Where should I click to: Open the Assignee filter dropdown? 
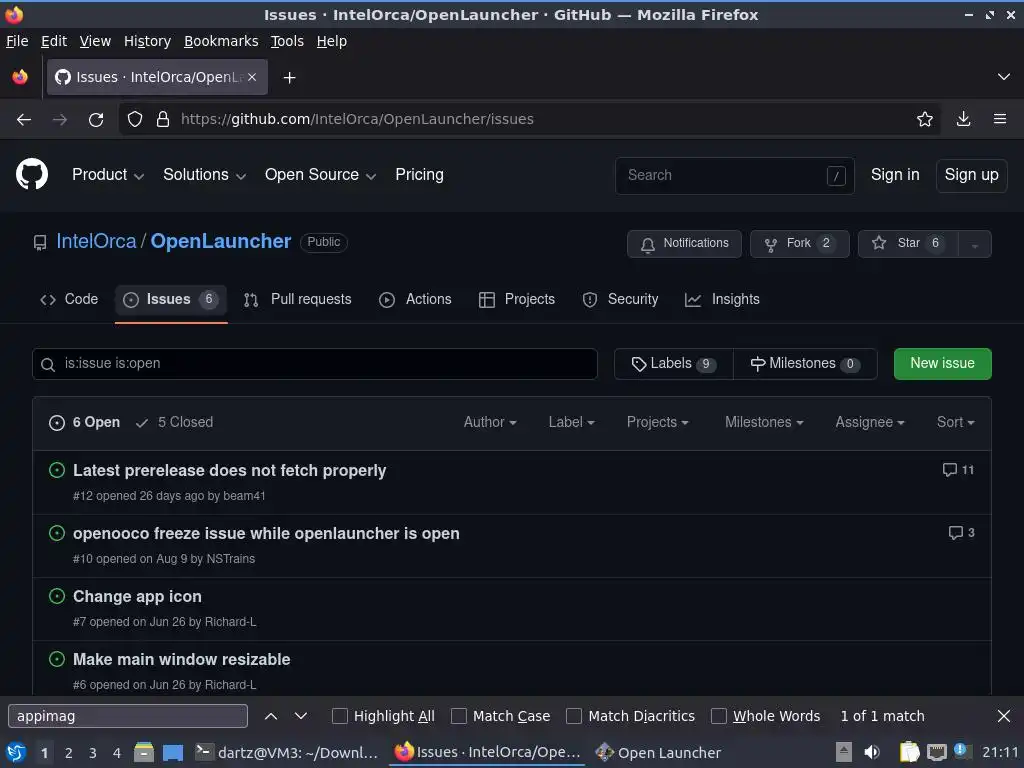click(x=870, y=423)
